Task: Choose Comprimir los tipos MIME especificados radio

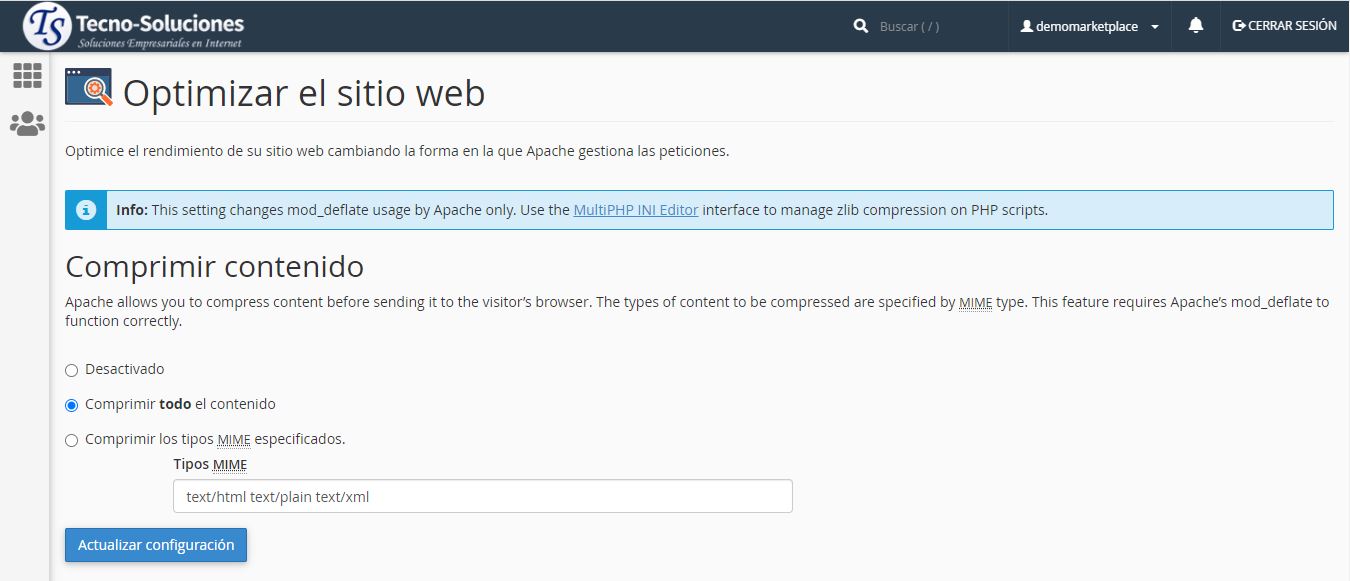Action: pyautogui.click(x=71, y=440)
